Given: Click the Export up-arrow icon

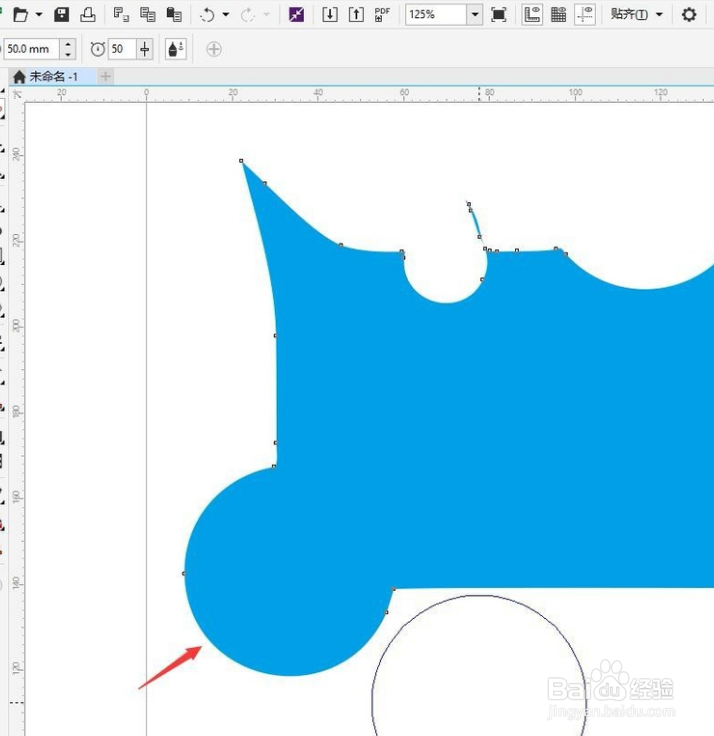Looking at the screenshot, I should tap(356, 15).
